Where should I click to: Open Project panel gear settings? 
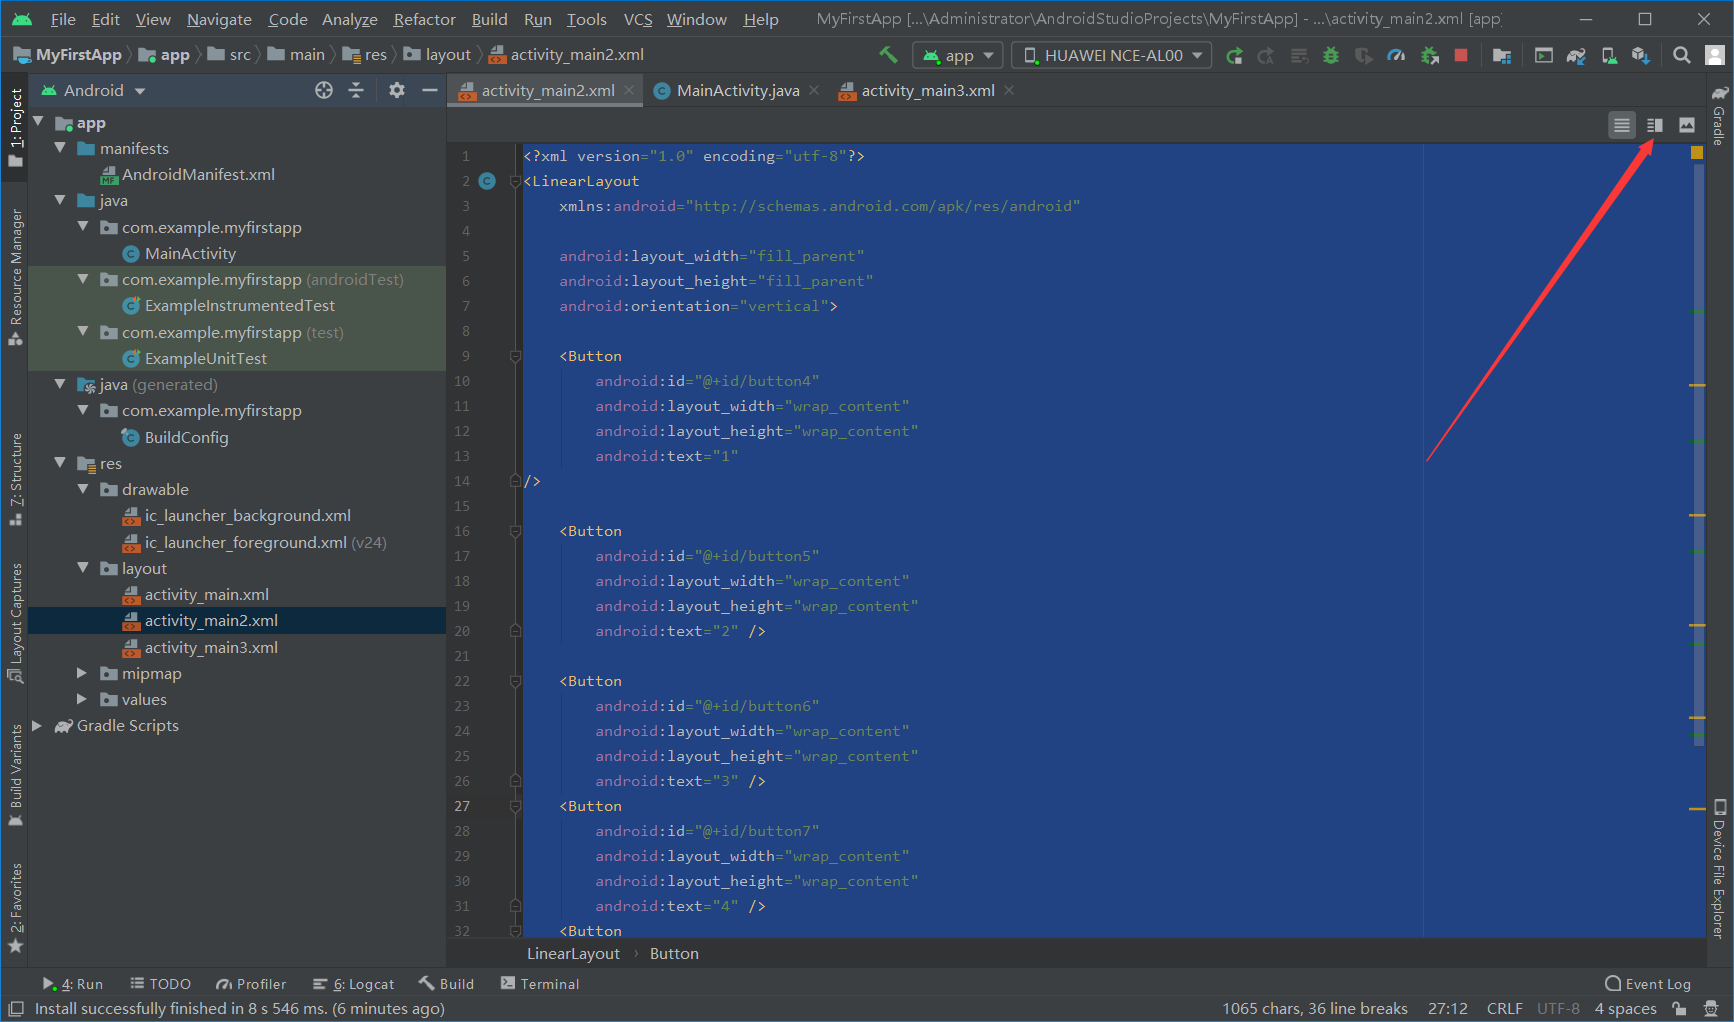click(397, 90)
